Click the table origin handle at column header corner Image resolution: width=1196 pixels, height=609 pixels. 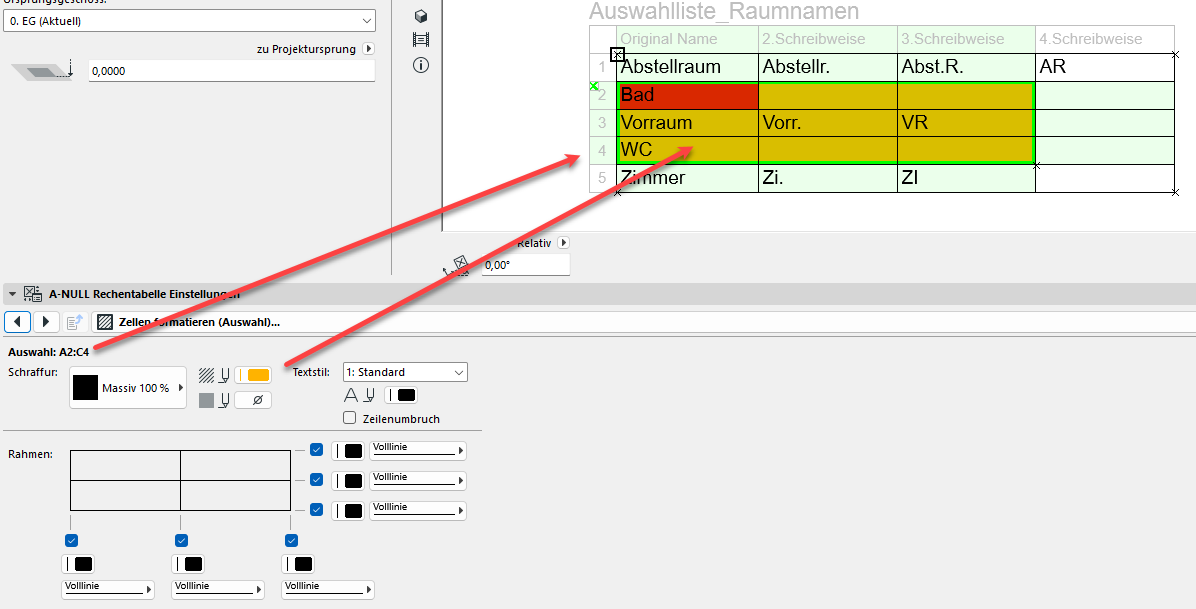pyautogui.click(x=618, y=54)
